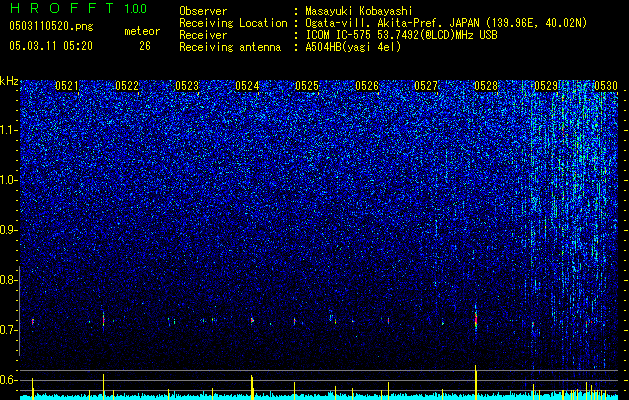
Task: Click the 0526 time marker
Action: click(367, 86)
